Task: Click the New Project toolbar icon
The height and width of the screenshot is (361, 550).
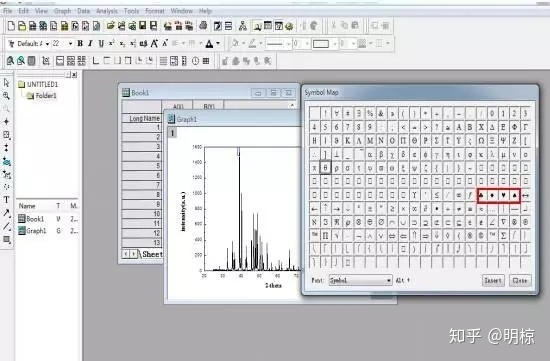Action: coord(11,26)
